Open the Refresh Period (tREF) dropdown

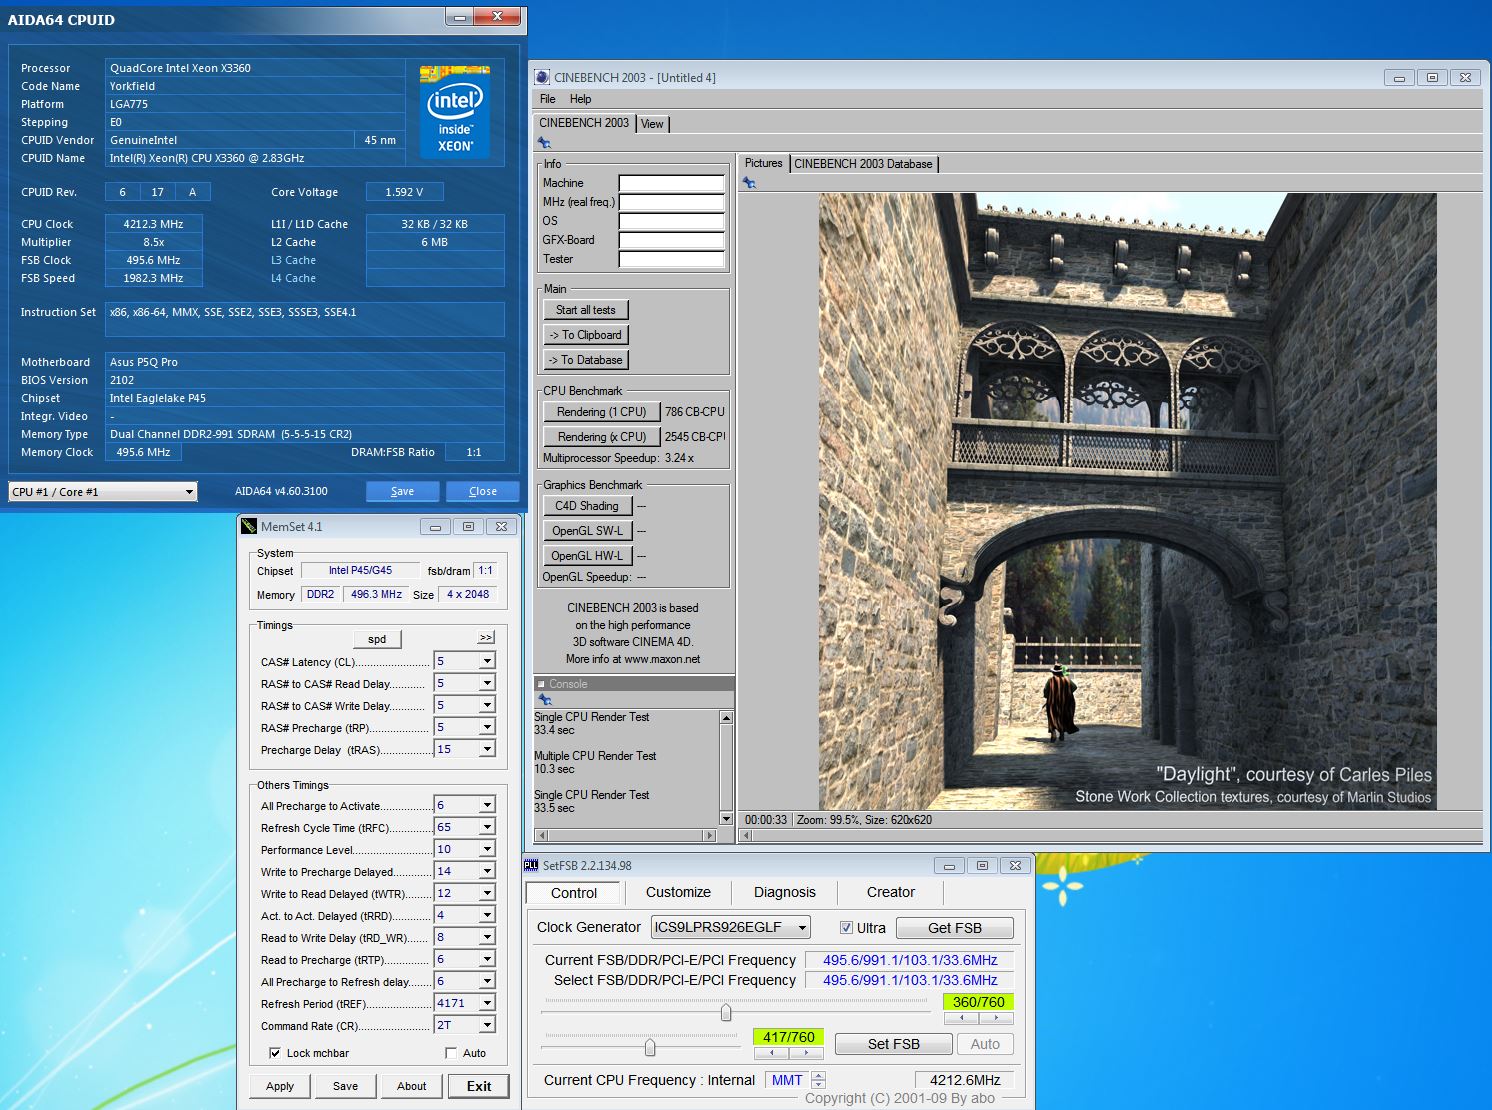487,1003
